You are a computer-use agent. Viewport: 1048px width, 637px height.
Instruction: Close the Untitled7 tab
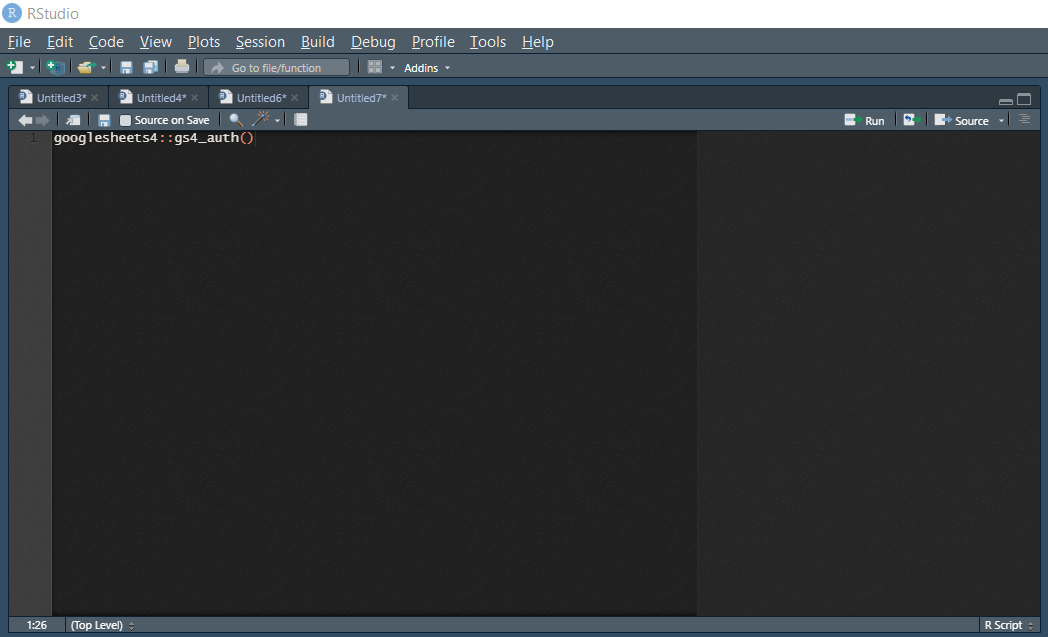[x=395, y=98]
